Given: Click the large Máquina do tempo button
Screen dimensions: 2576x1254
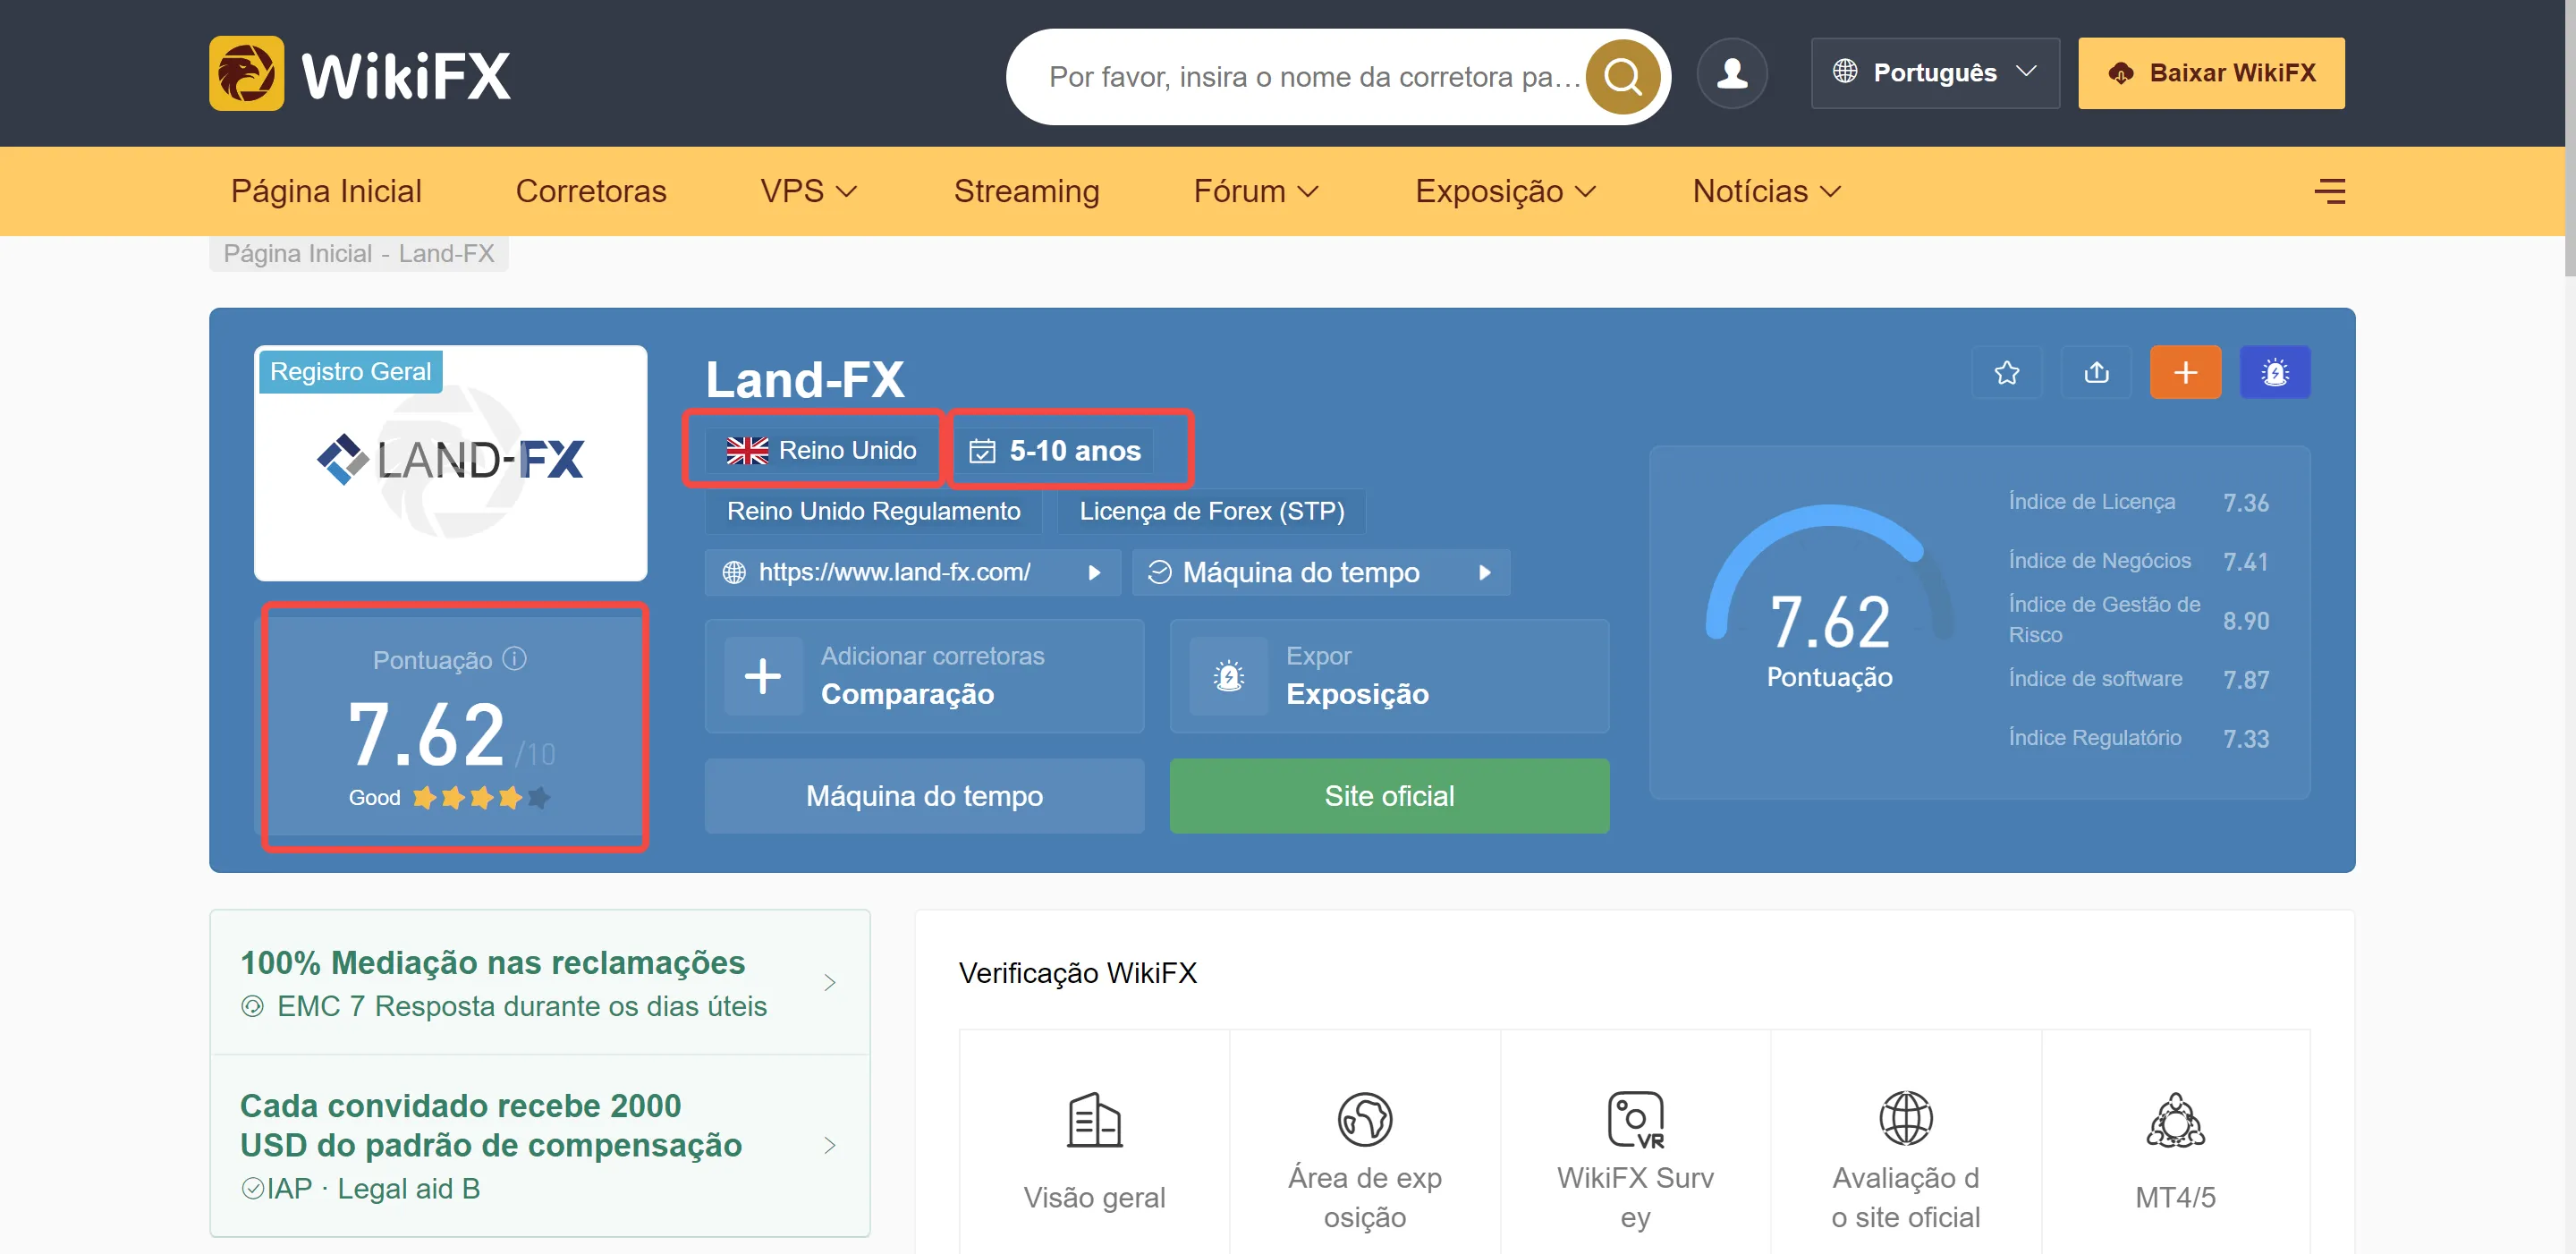Looking at the screenshot, I should (924, 795).
